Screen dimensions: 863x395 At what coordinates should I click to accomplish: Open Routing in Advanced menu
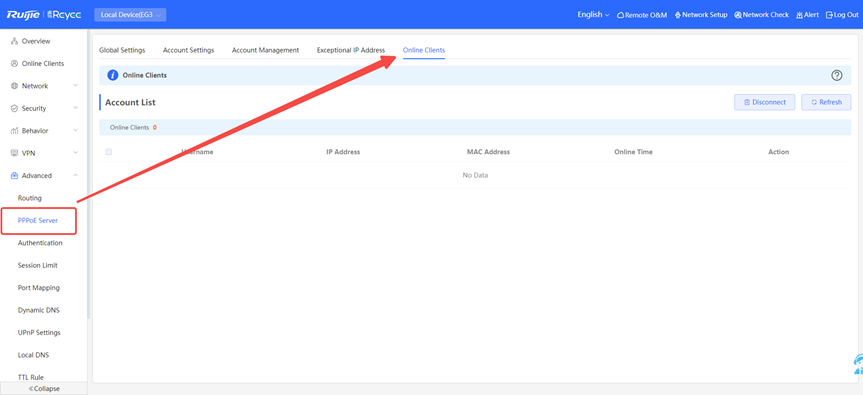tap(30, 198)
